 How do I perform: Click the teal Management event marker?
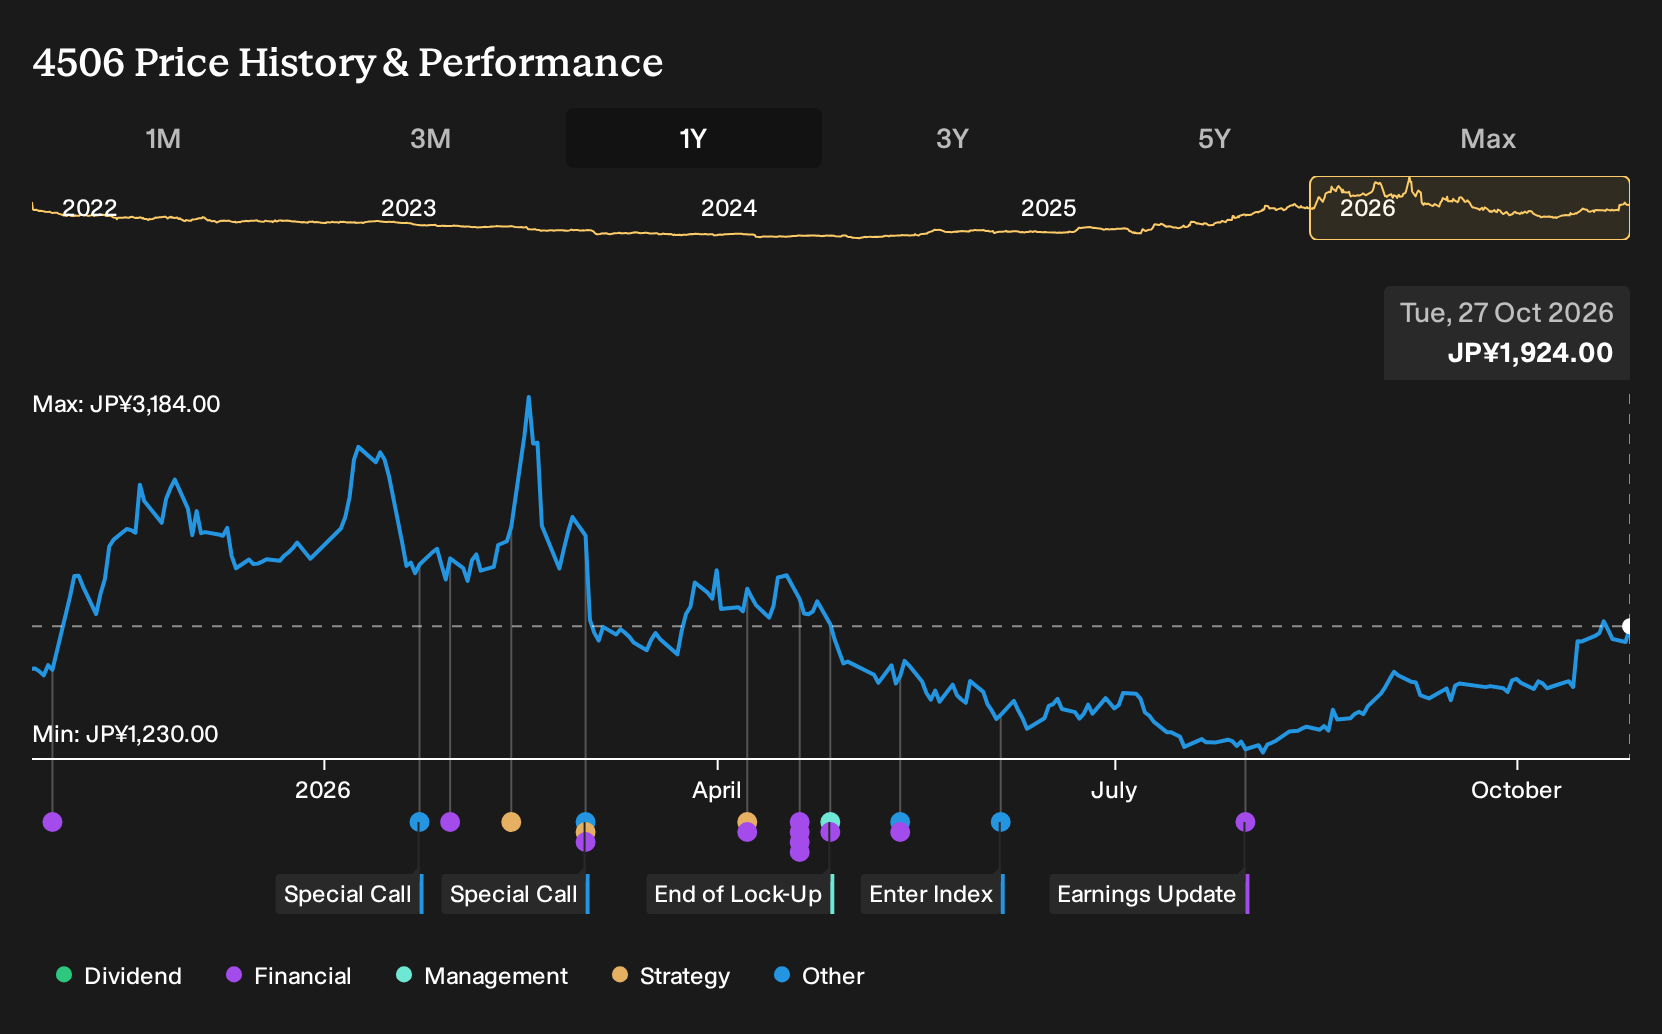click(830, 821)
